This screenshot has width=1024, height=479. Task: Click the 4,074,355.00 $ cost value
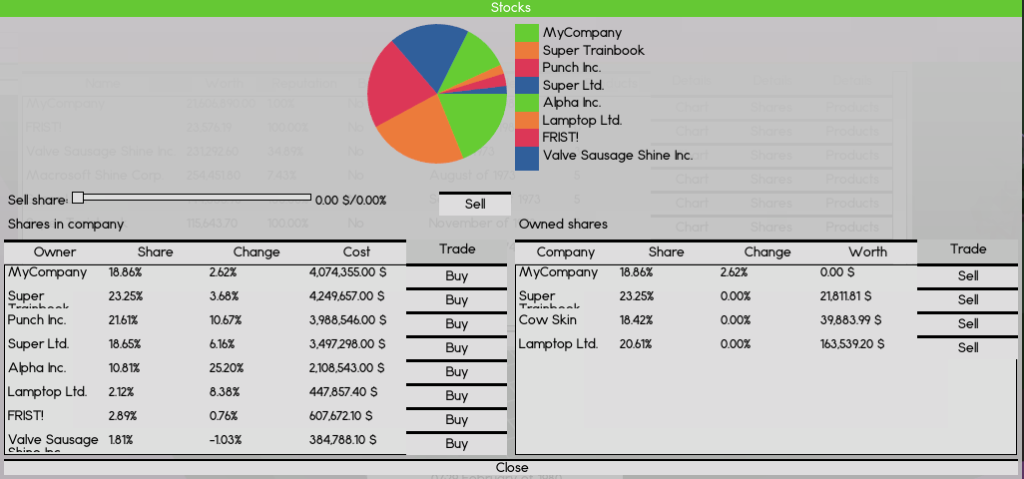347,273
